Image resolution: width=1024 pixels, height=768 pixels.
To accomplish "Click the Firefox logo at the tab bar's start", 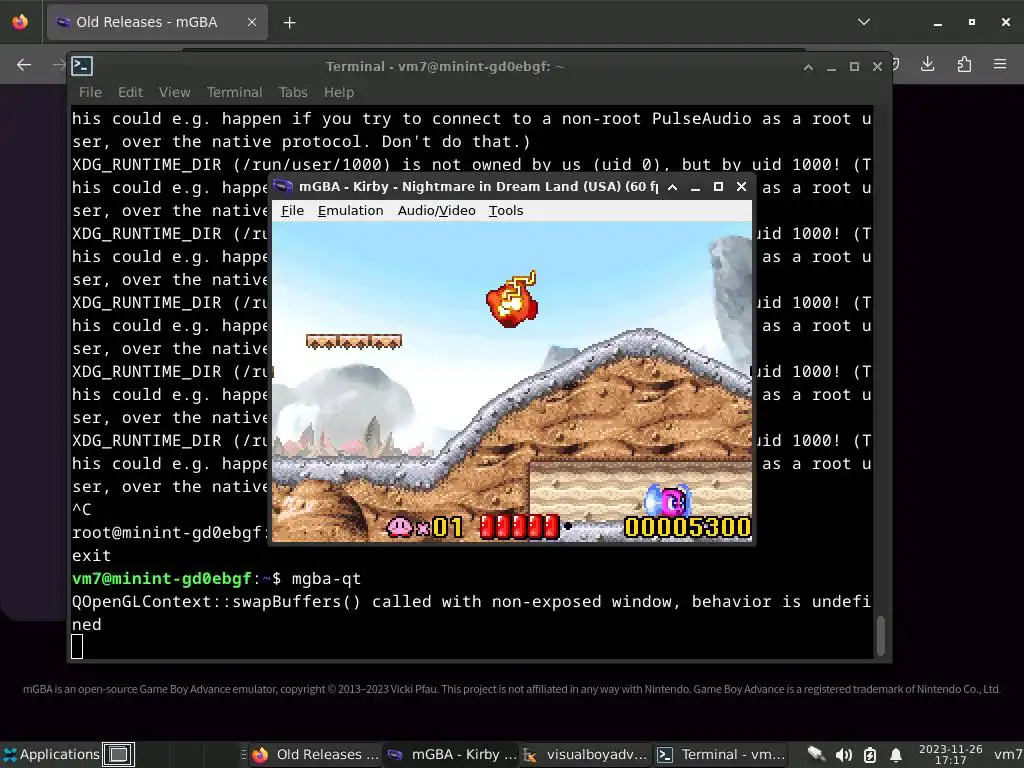I will (x=20, y=22).
